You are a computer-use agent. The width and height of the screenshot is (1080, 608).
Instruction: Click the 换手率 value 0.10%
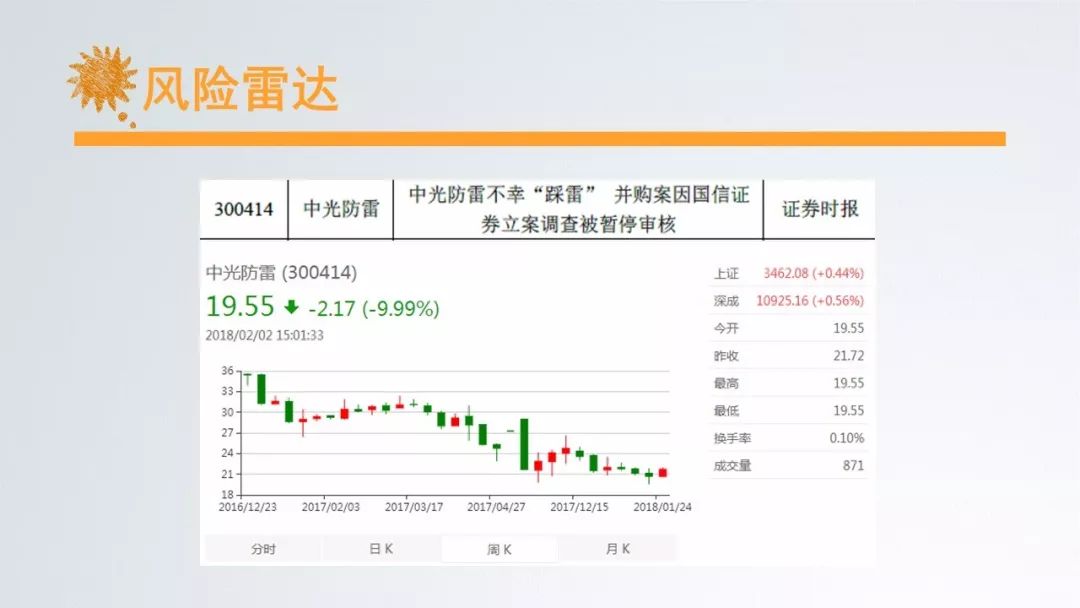click(x=847, y=438)
